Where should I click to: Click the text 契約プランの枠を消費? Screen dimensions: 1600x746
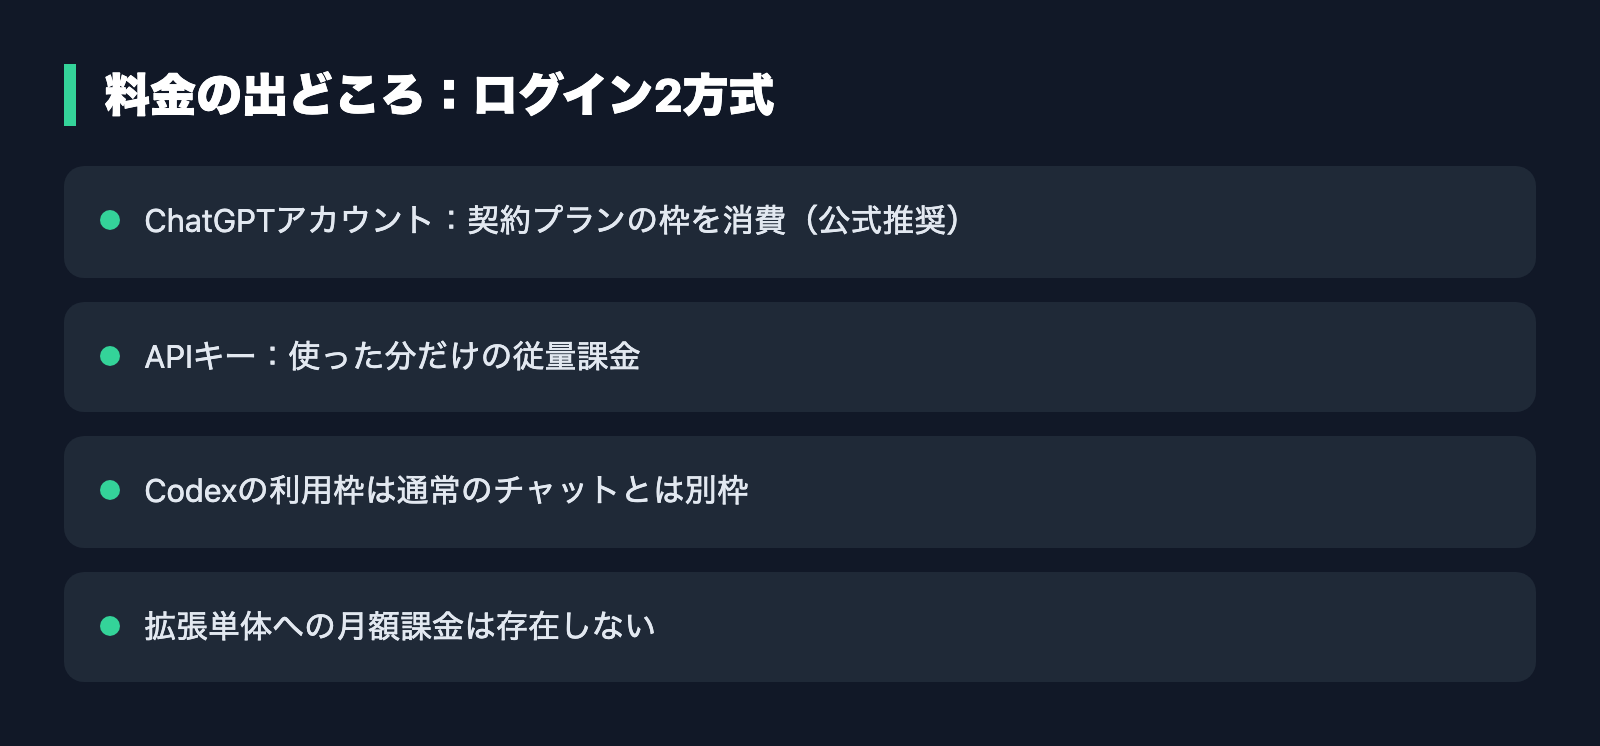pyautogui.click(x=627, y=220)
